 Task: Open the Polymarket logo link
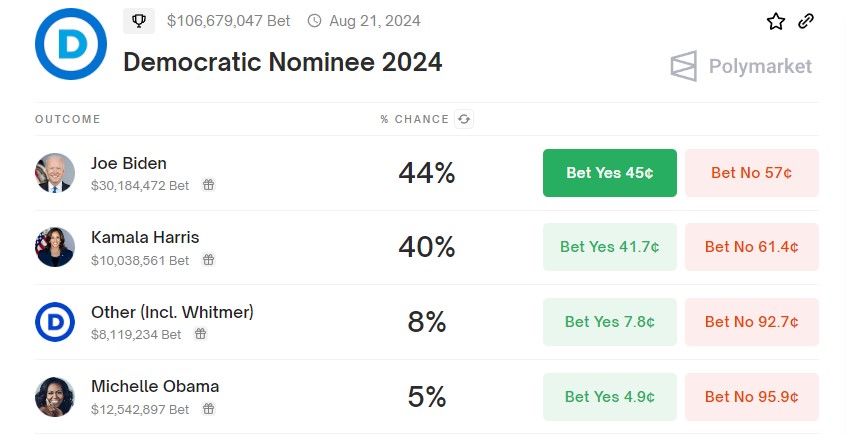[x=741, y=67]
